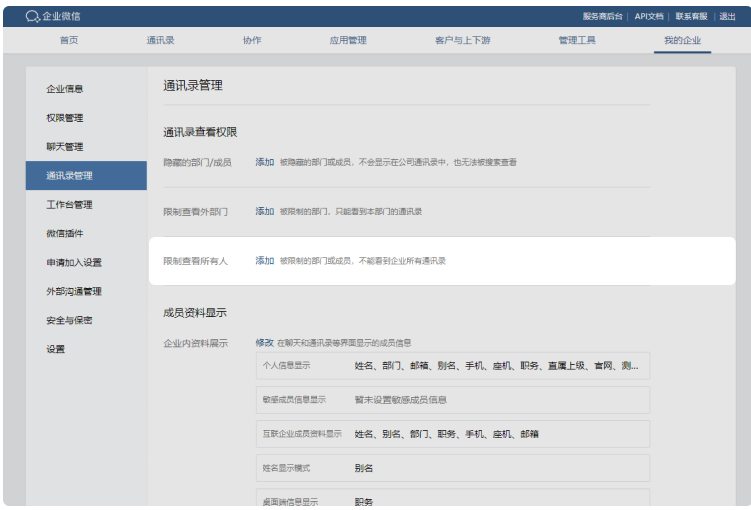This screenshot has width=751, height=510.
Task: Click 退出 to log out
Action: pos(727,16)
